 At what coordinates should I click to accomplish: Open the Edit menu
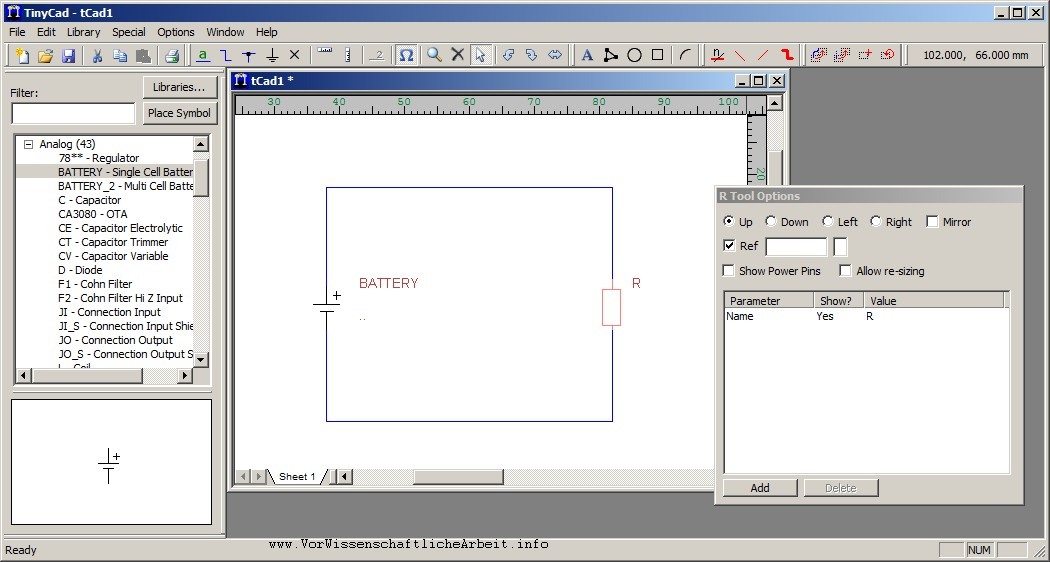[x=46, y=32]
